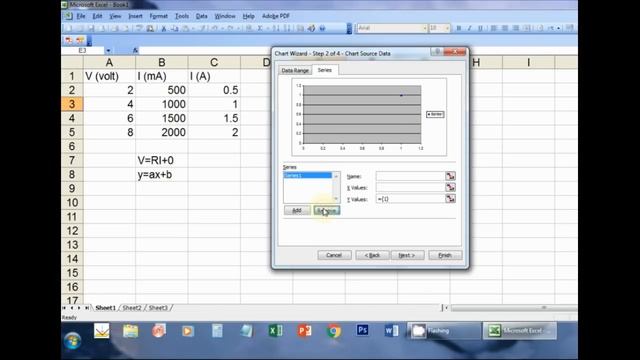Viewport: 640px width, 360px height.
Task: Click the blue Help question icon
Action: coord(322,28)
